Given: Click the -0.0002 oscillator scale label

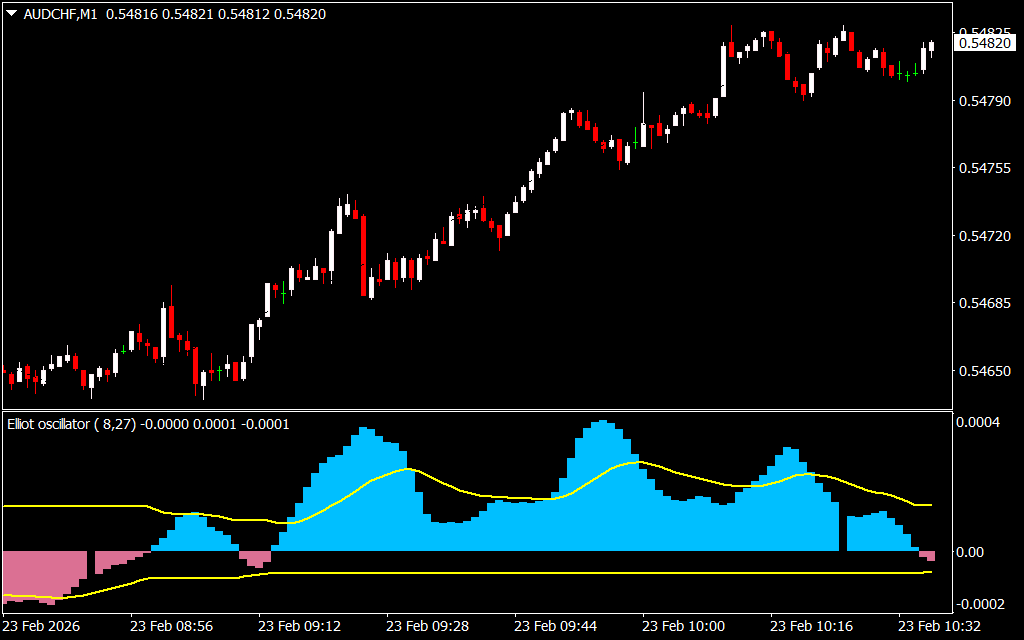Looking at the screenshot, I should 982,604.
